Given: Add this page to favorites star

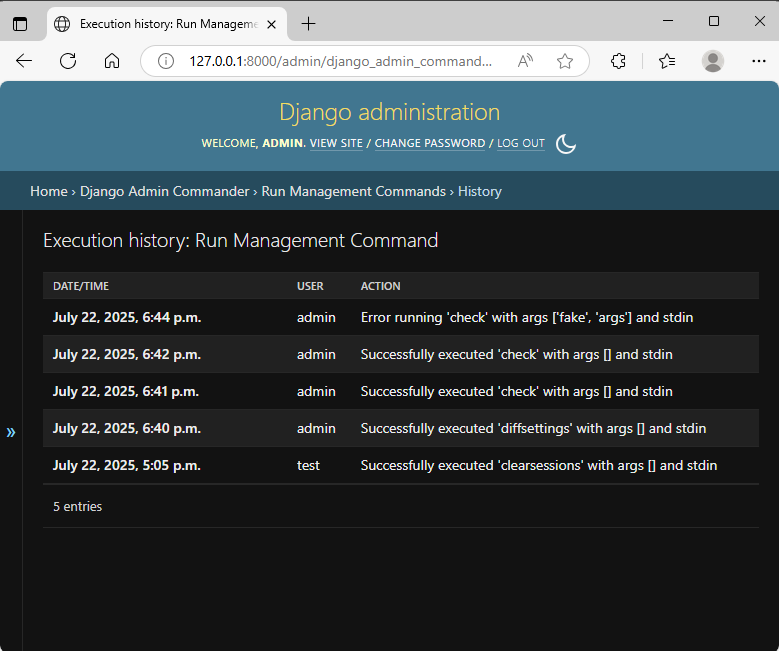Looking at the screenshot, I should (565, 61).
